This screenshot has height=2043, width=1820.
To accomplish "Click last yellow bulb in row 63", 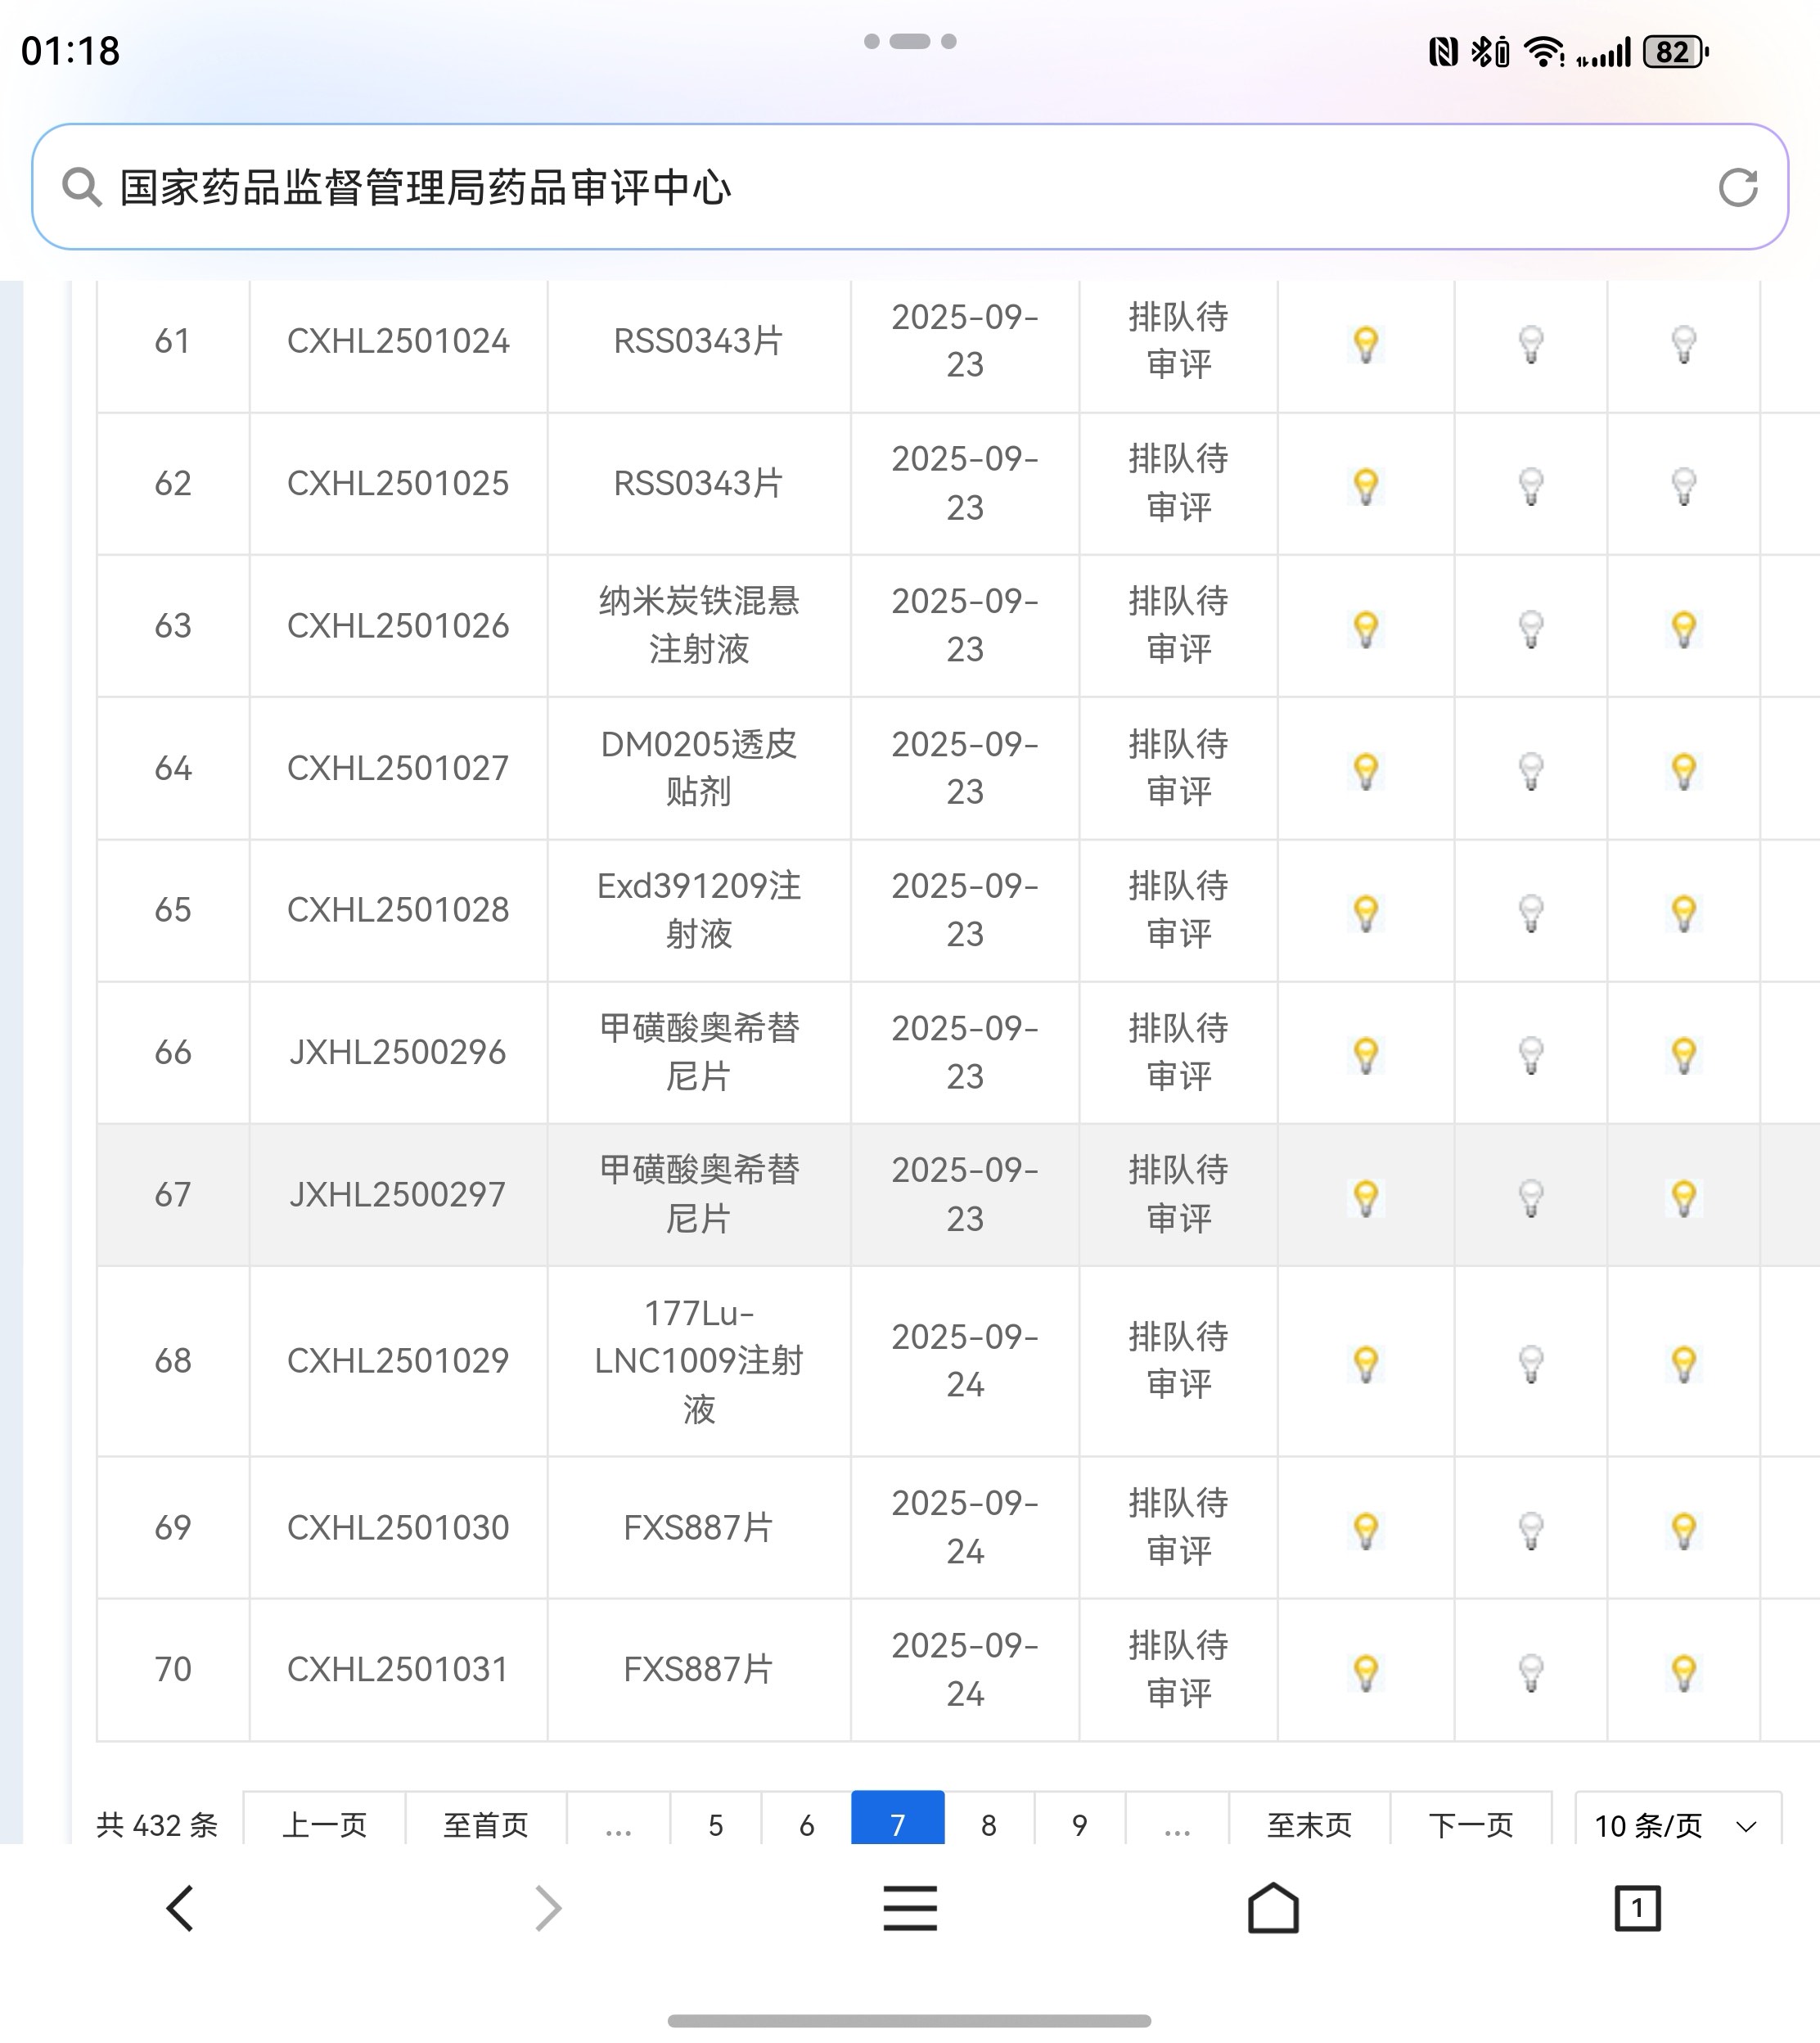I will pos(1683,629).
